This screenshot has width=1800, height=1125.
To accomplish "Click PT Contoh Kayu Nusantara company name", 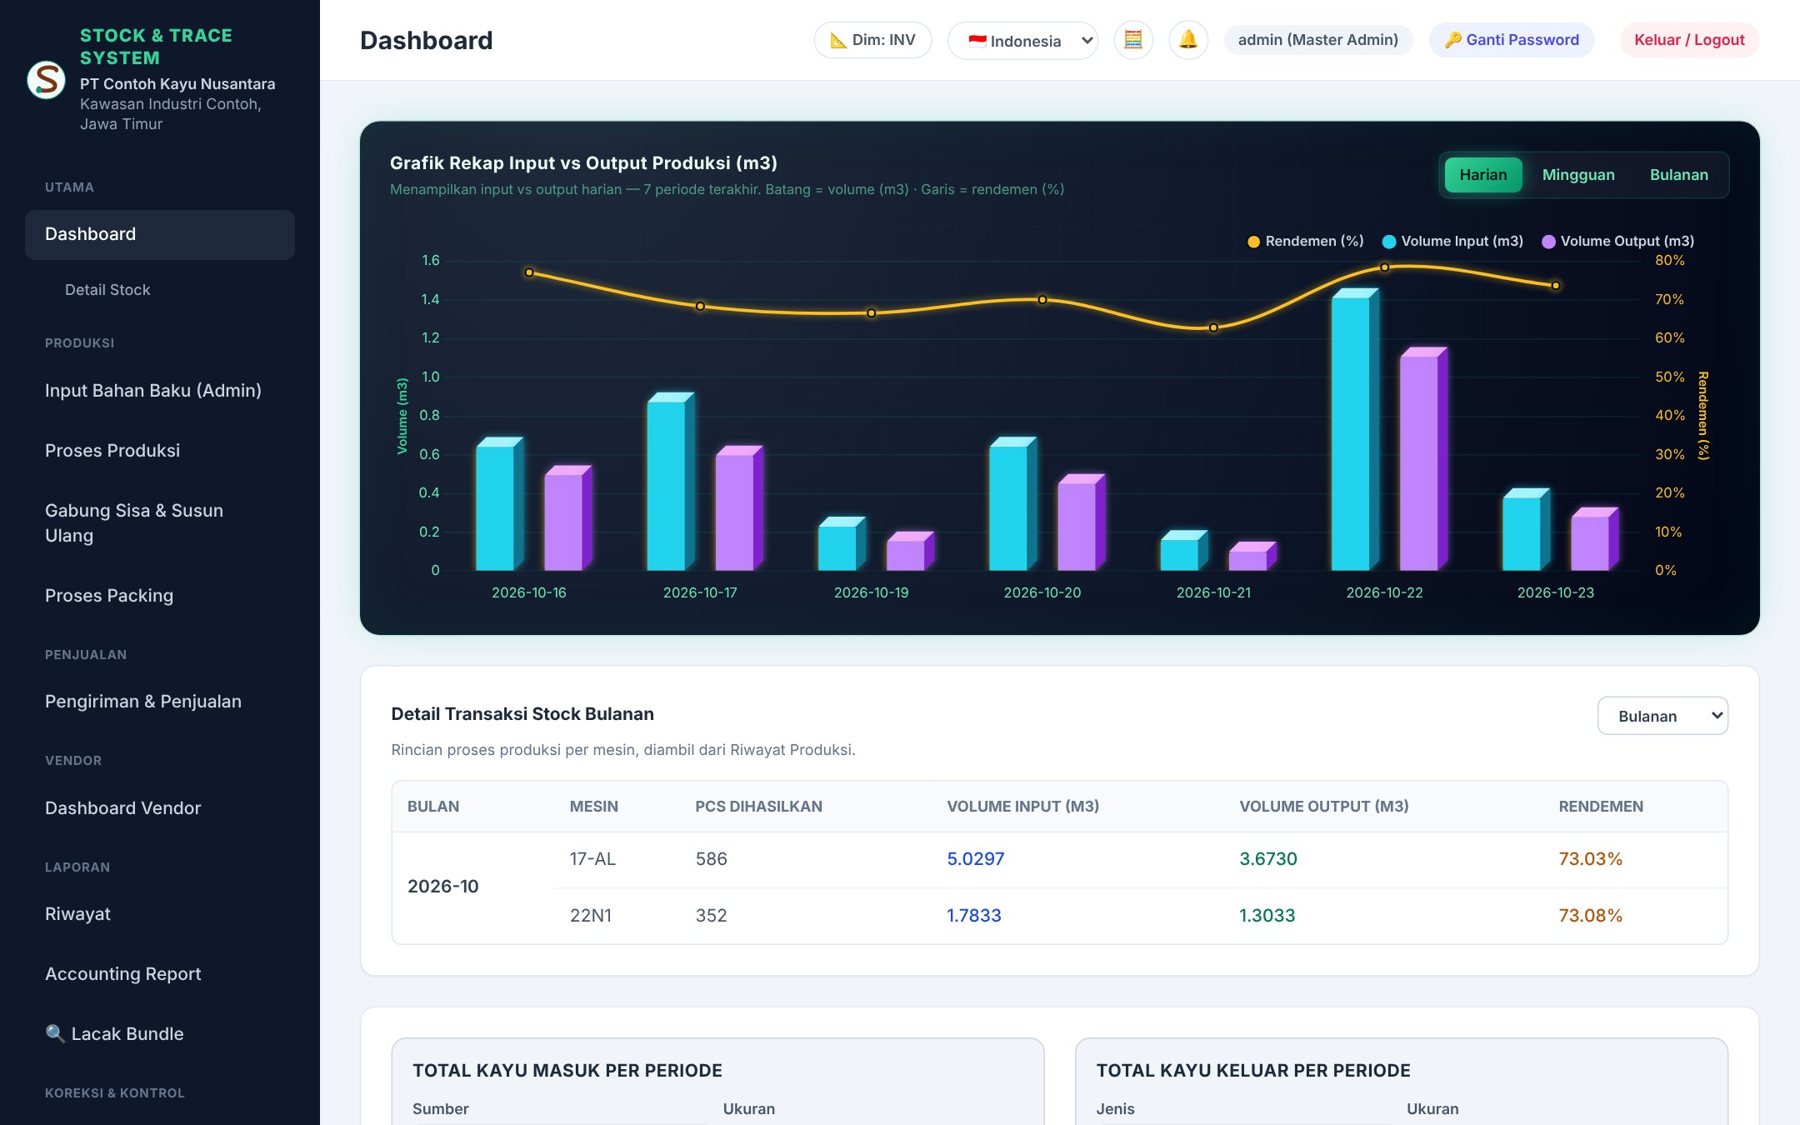I will pyautogui.click(x=178, y=84).
